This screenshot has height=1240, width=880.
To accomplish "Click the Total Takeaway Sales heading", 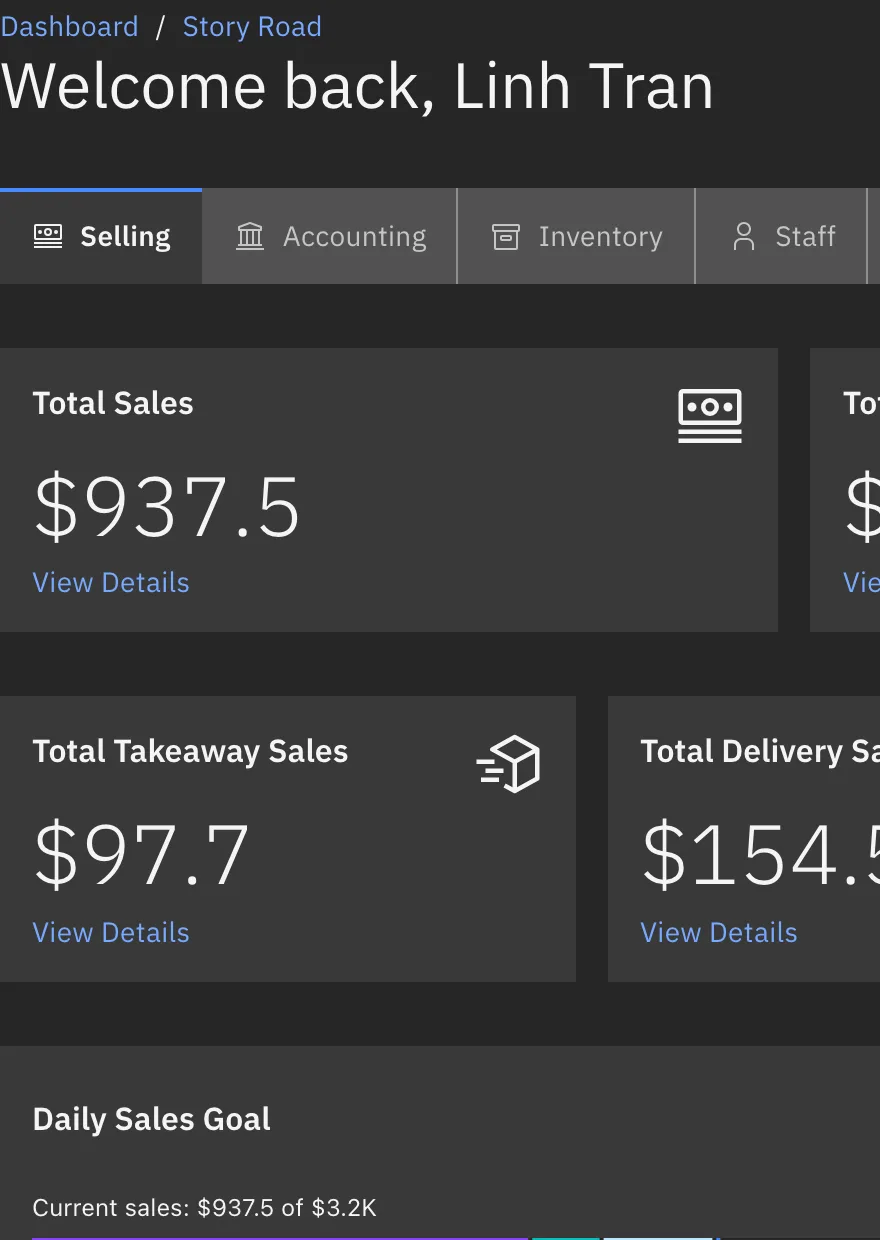I will [190, 752].
